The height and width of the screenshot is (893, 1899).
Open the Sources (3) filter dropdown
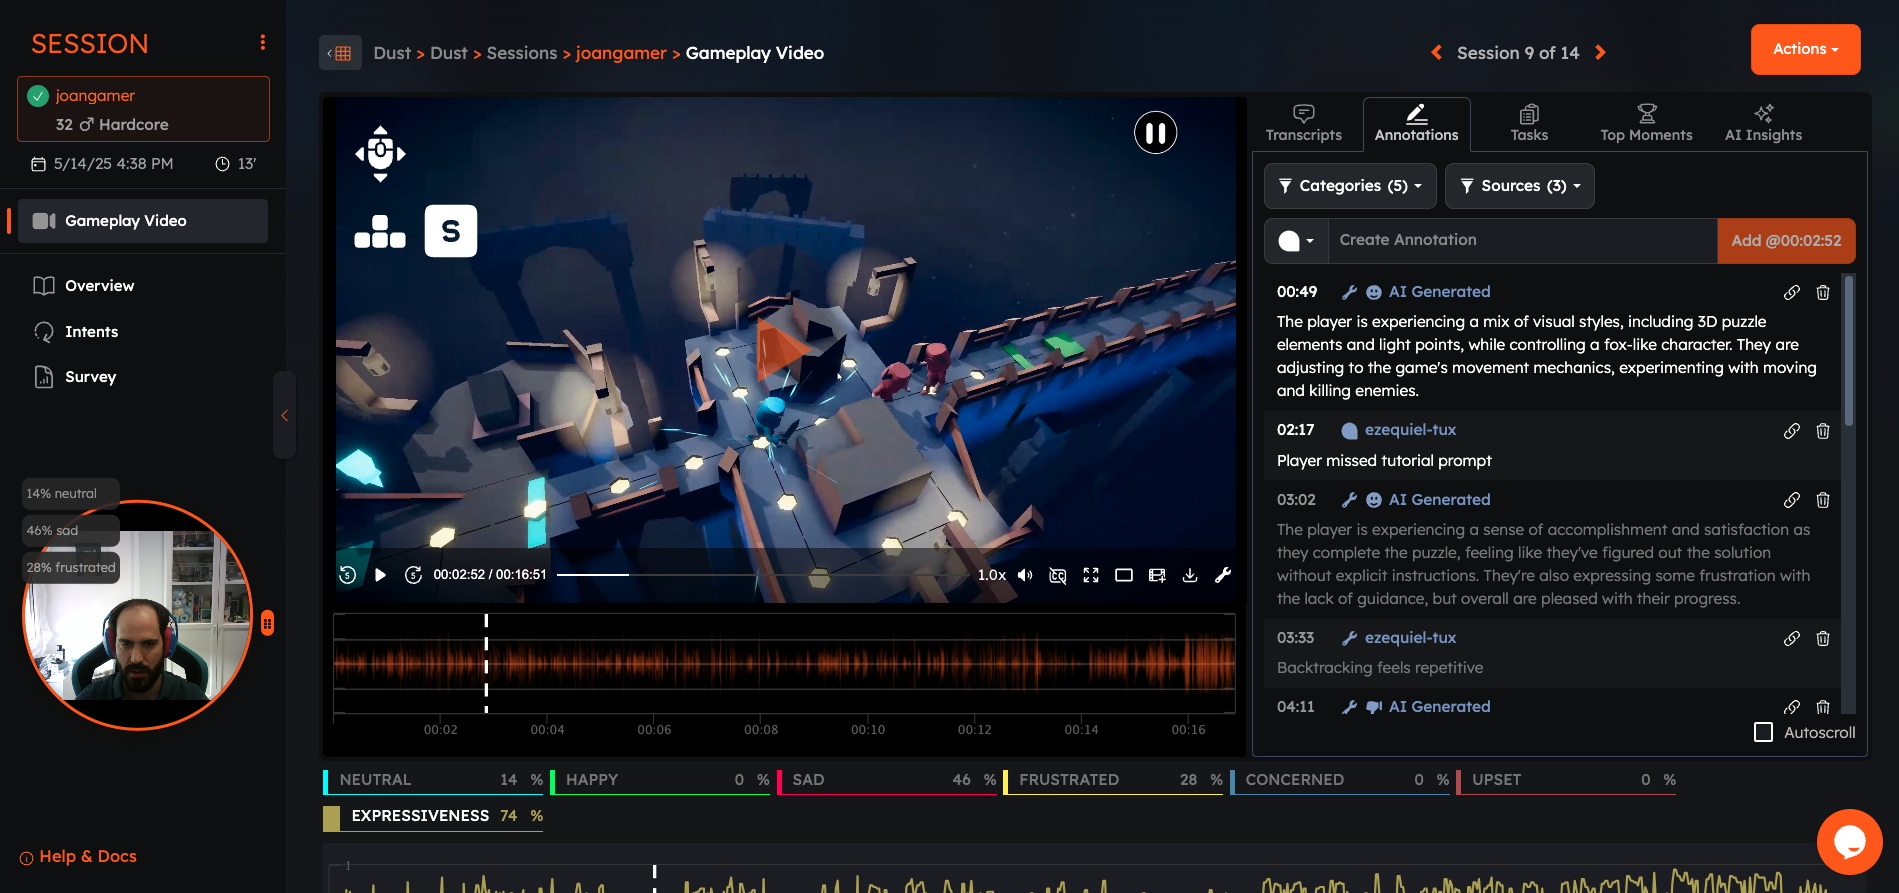tap(1520, 186)
